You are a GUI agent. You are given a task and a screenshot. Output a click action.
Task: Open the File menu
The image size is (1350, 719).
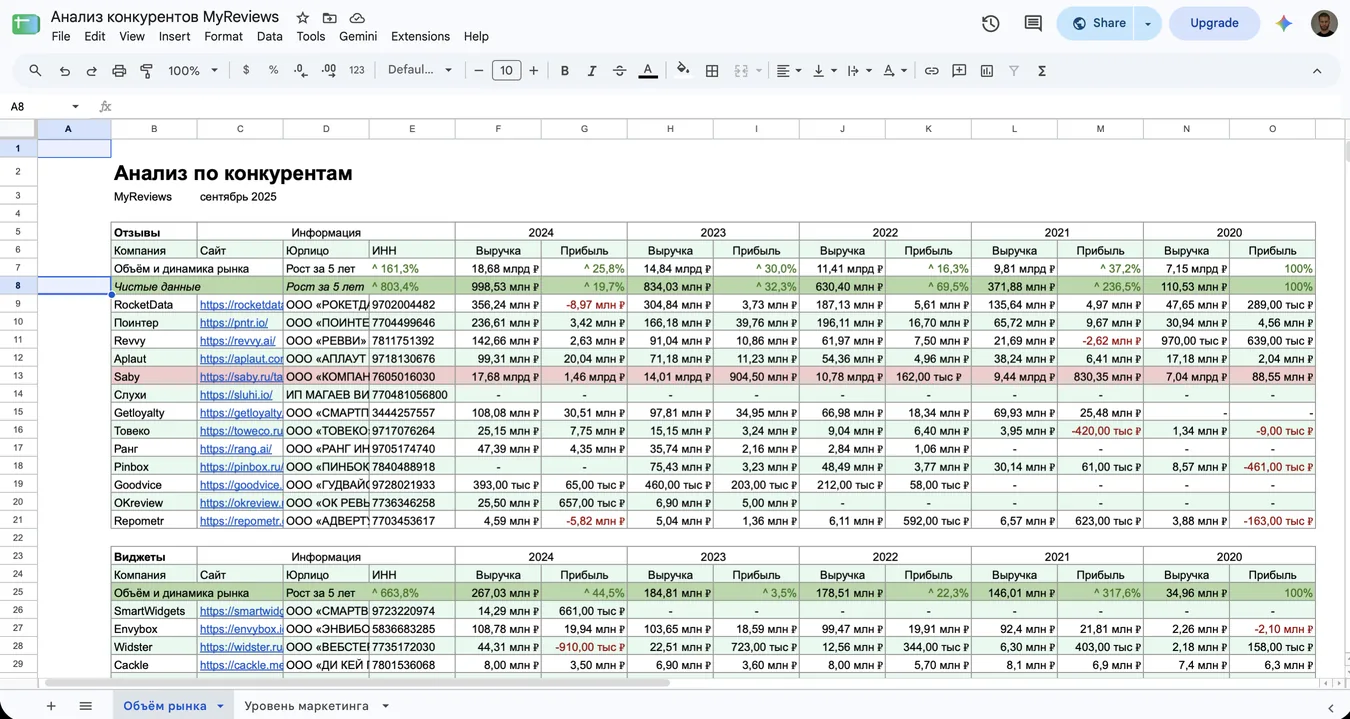tap(61, 36)
